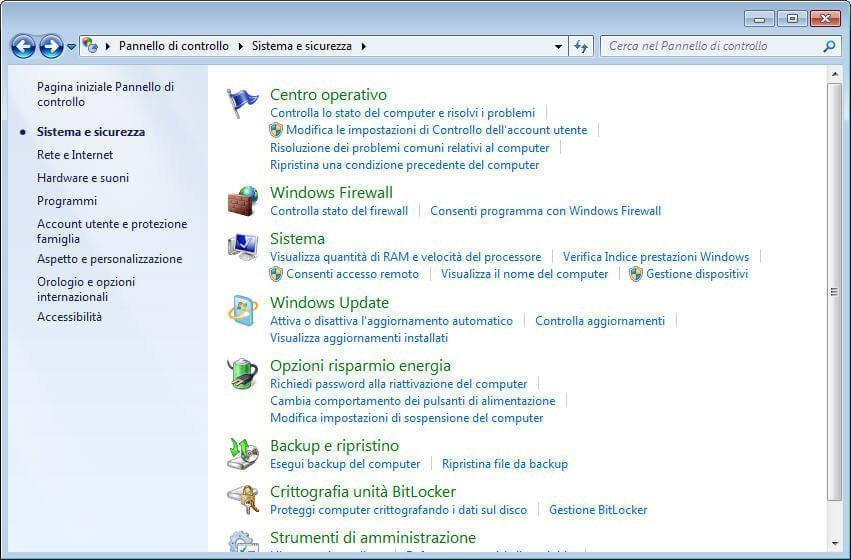Open Attiva o disattiva l'aggiornamento automatico

(x=391, y=321)
